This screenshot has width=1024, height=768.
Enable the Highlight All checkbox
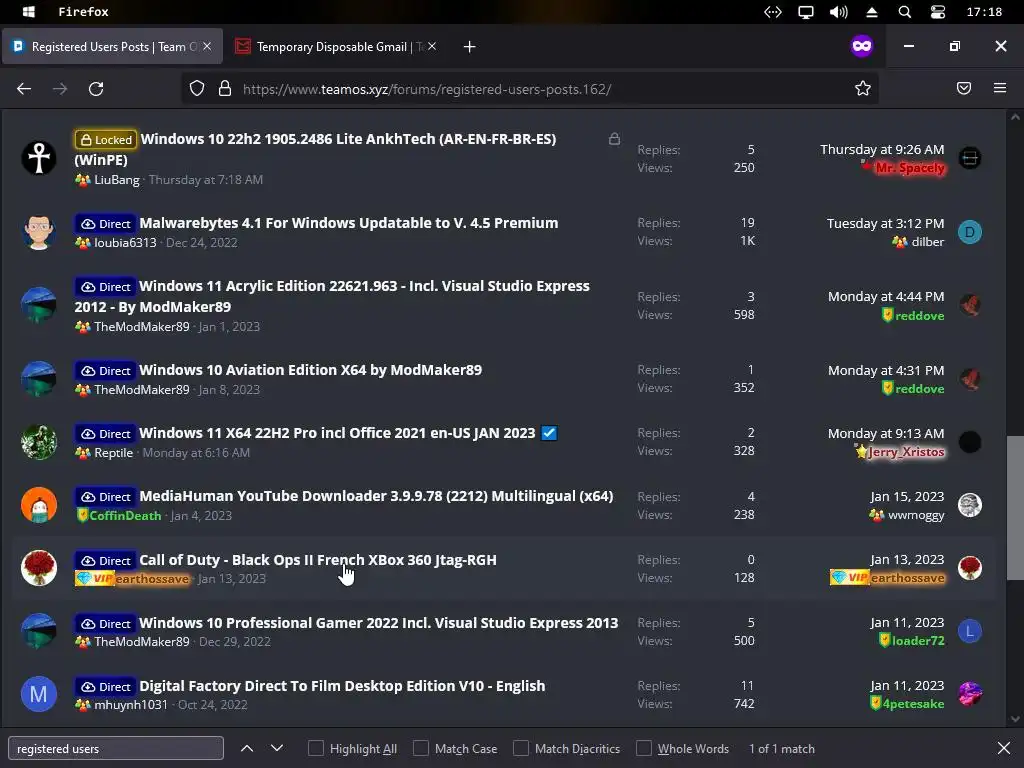coord(315,748)
